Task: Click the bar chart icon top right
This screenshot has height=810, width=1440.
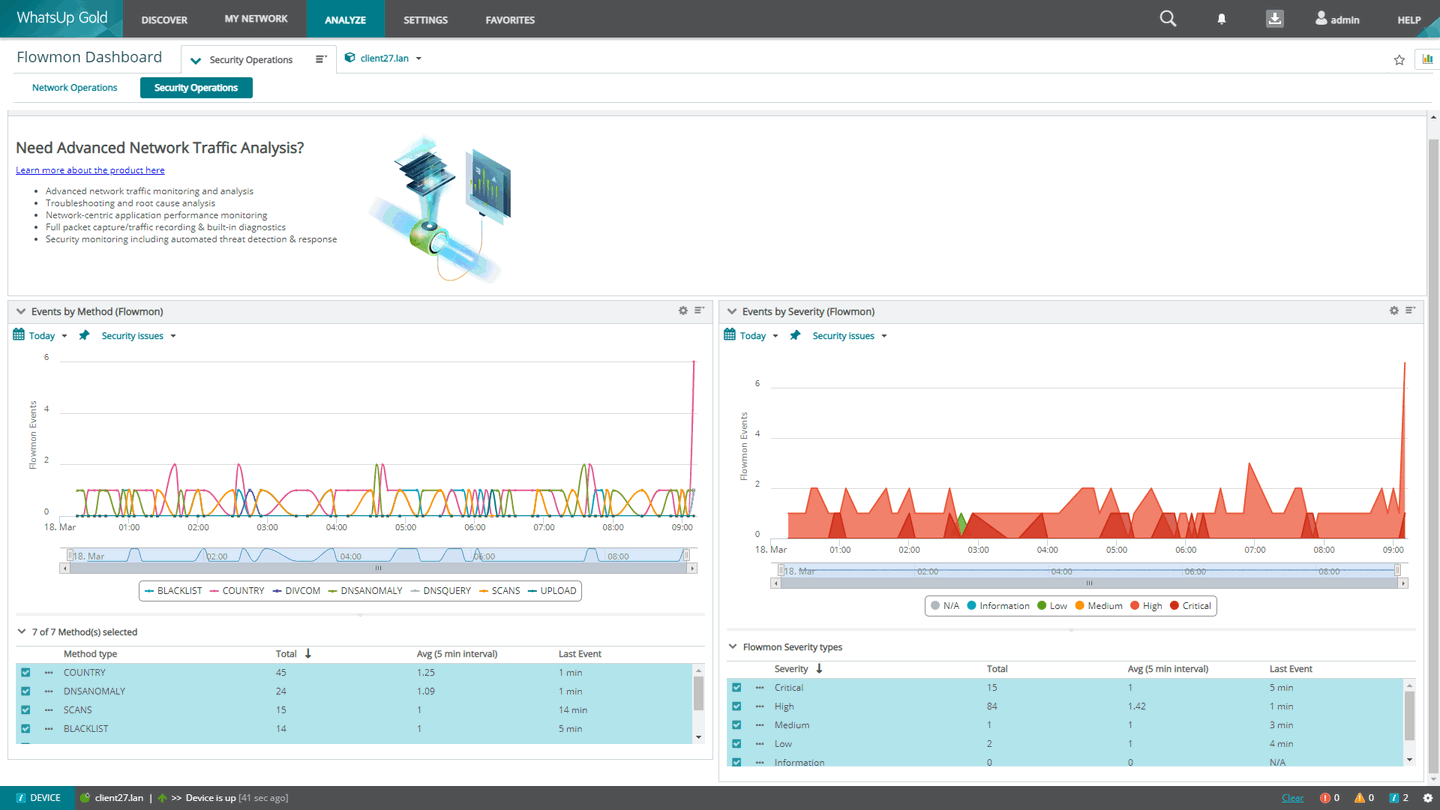Action: [1427, 60]
